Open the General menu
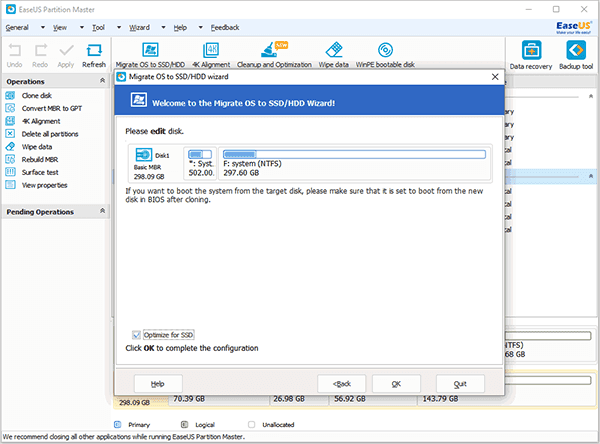Viewport: 600px width, 444px height. (x=17, y=28)
